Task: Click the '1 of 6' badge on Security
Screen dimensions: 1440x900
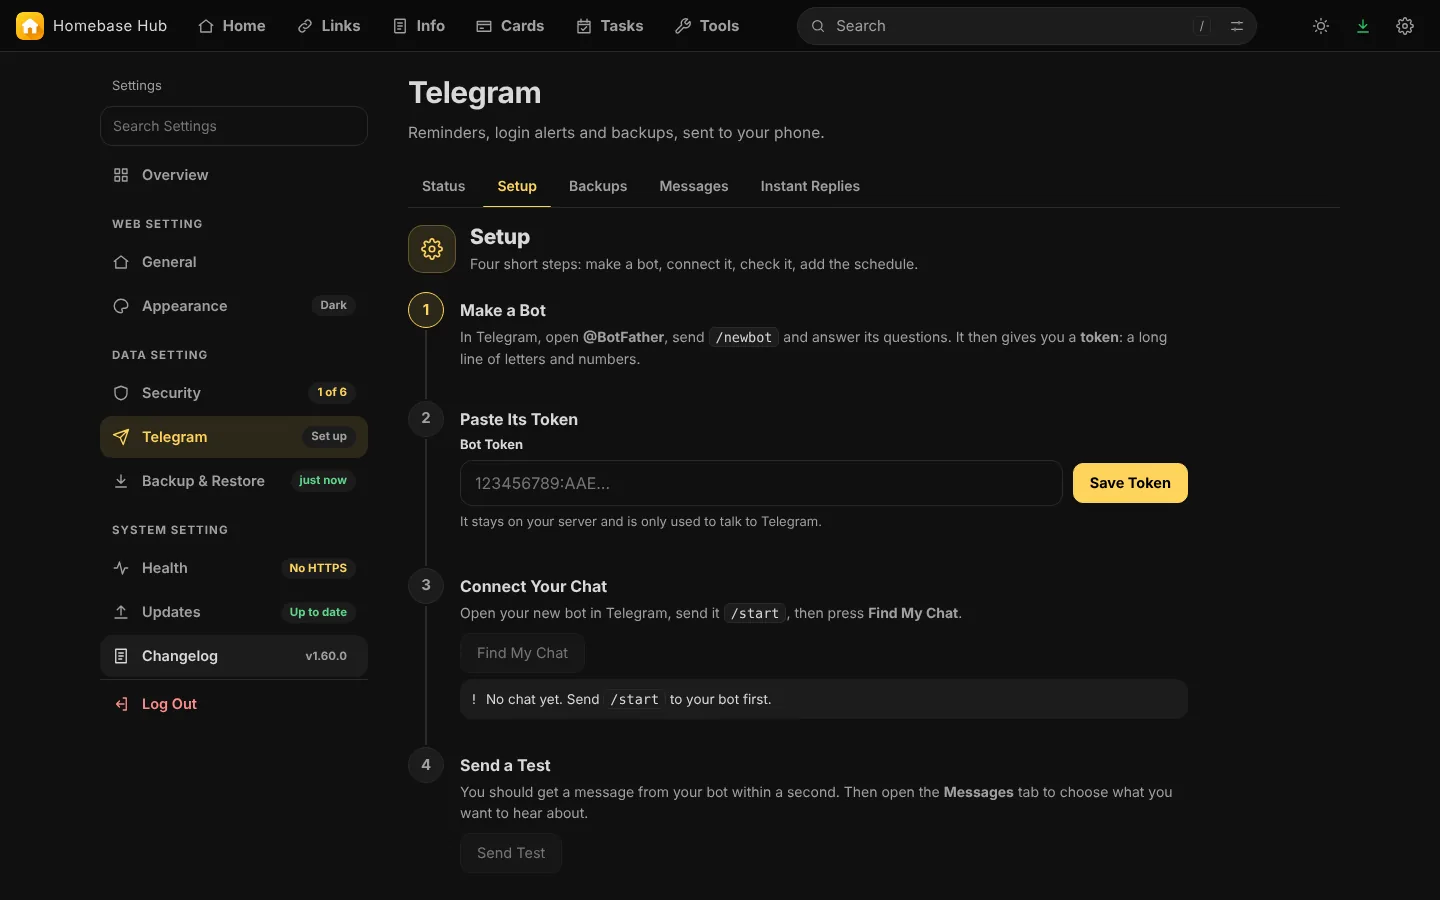Action: pos(332,393)
